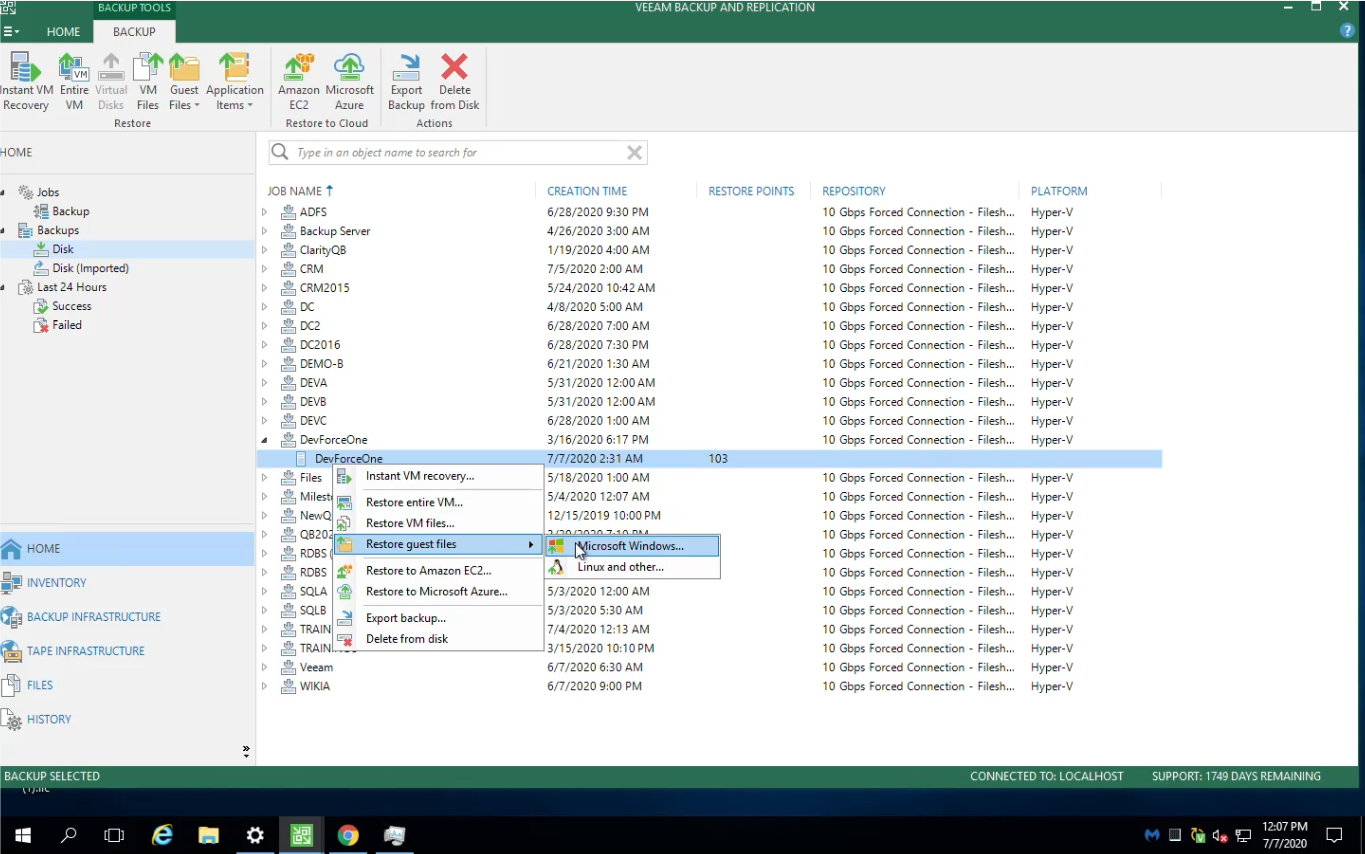Collapse the DevForceOne job row

(265, 440)
